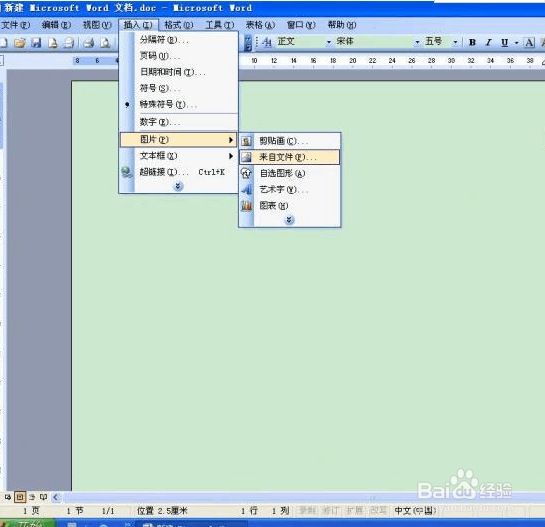Click the hyperlink globe icon
This screenshot has width=545, height=527.
point(127,172)
